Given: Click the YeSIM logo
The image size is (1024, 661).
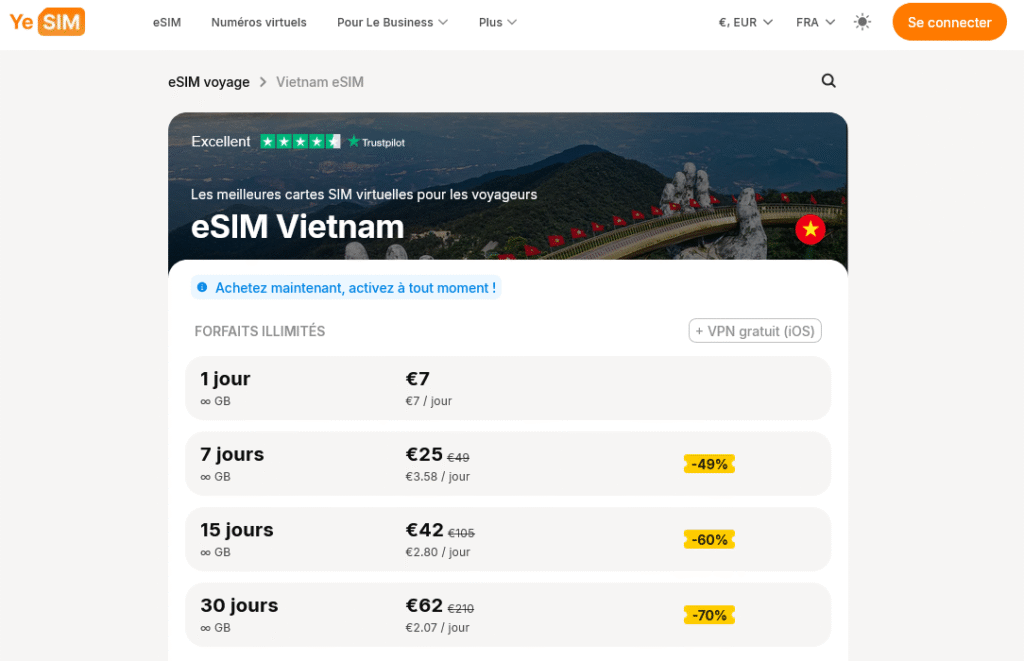Looking at the screenshot, I should point(46,21).
